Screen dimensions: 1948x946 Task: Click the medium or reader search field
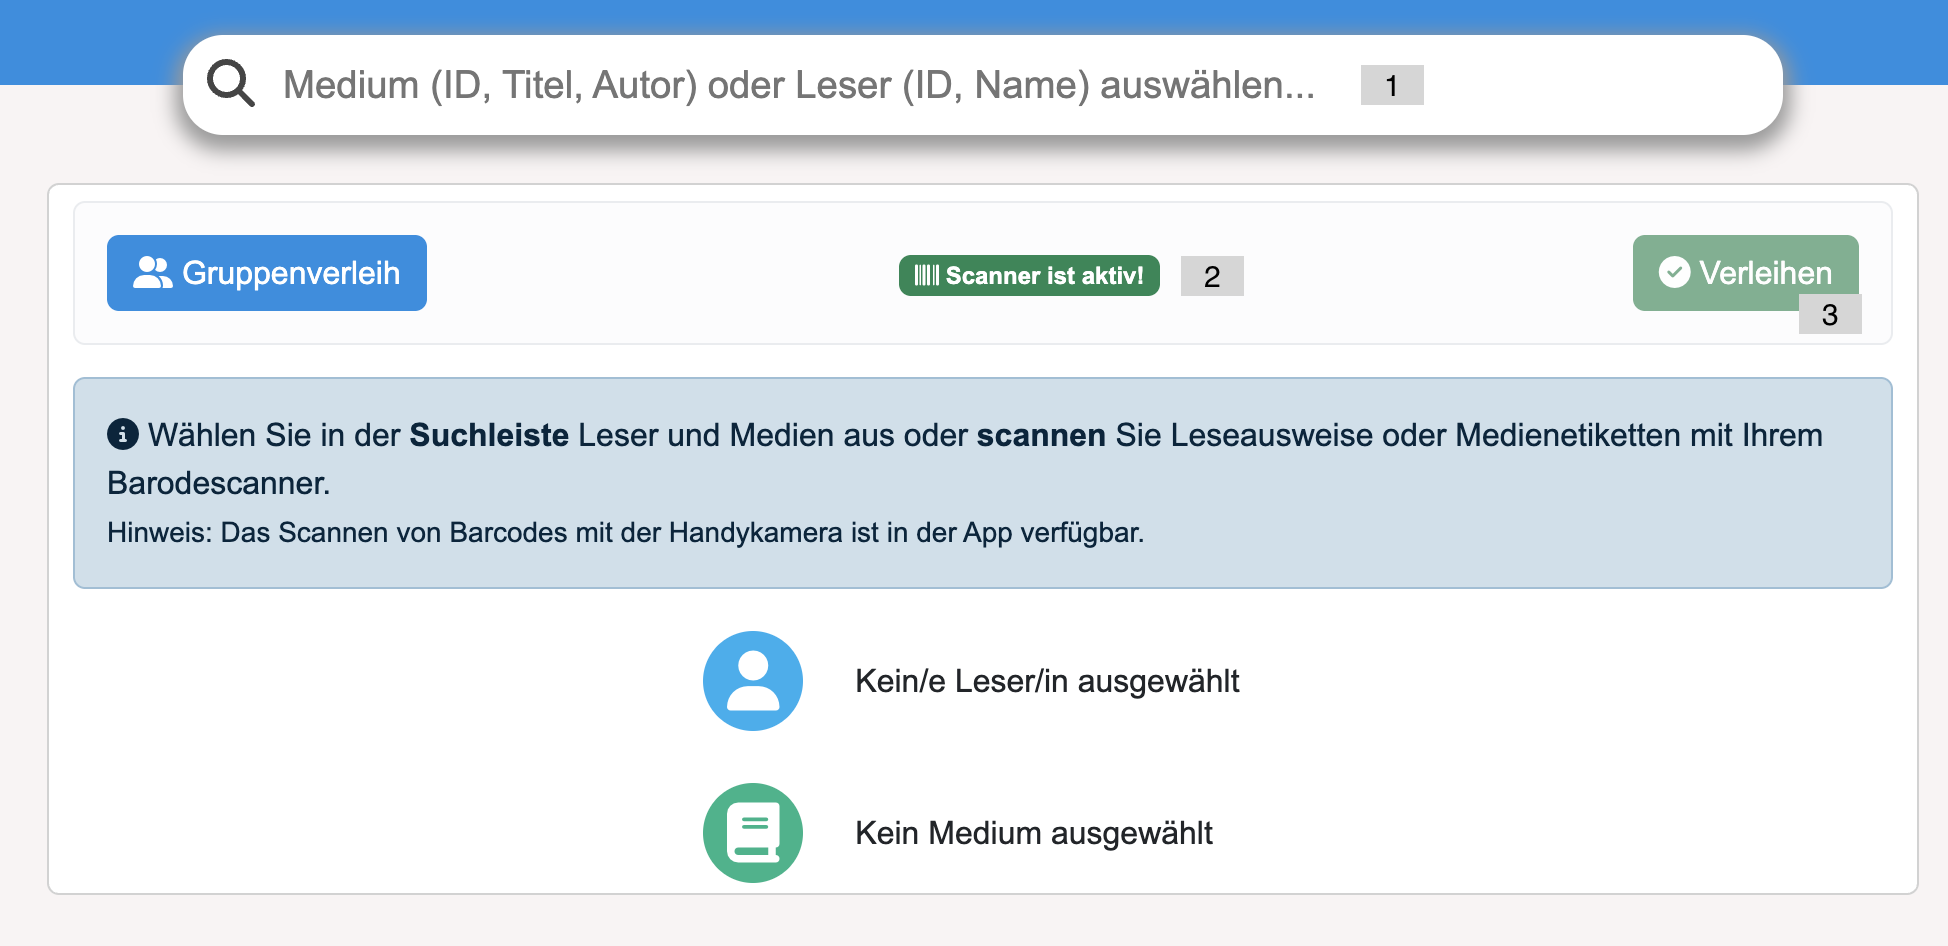[800, 85]
